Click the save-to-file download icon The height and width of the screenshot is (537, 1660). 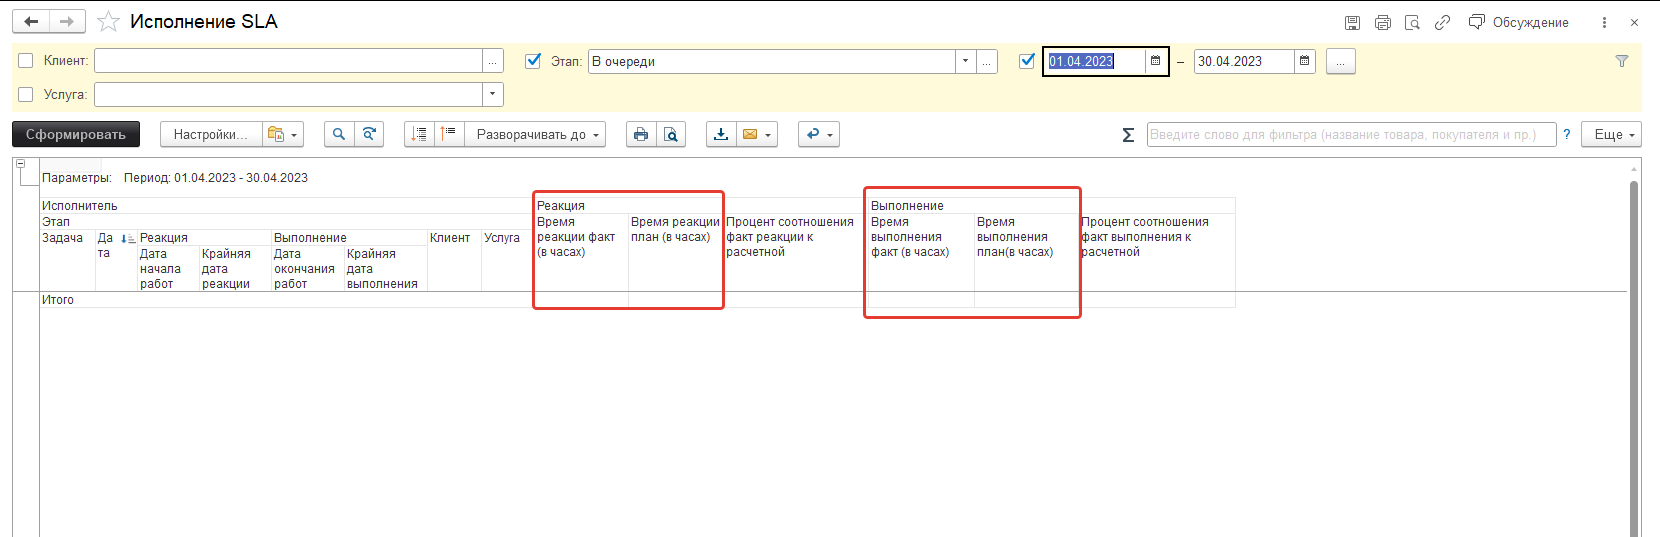point(720,134)
